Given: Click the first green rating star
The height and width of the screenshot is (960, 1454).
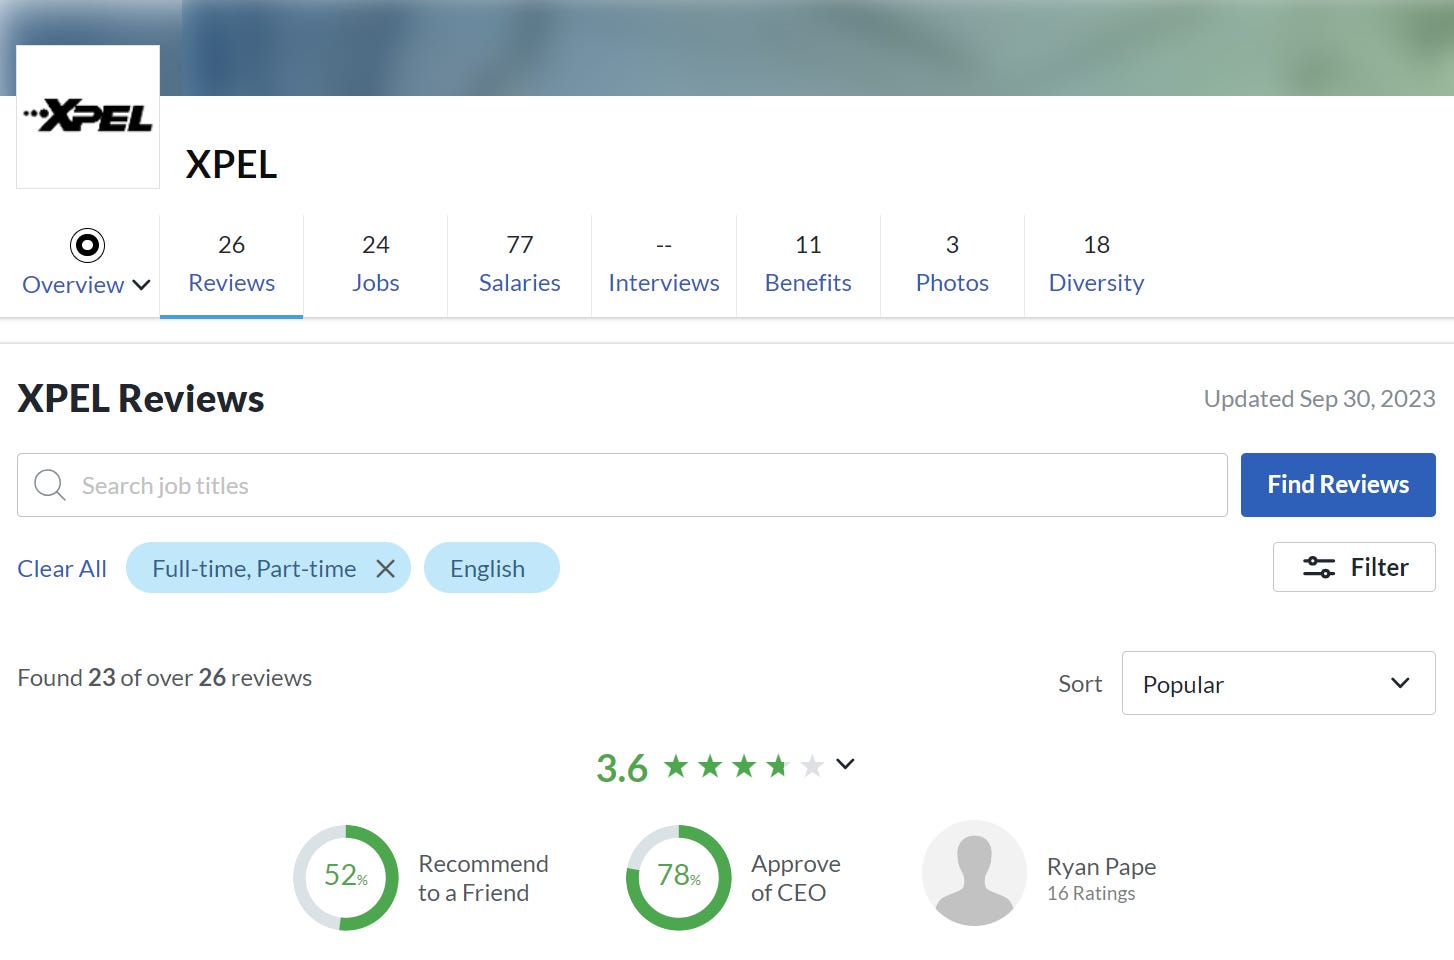Looking at the screenshot, I should click(676, 766).
